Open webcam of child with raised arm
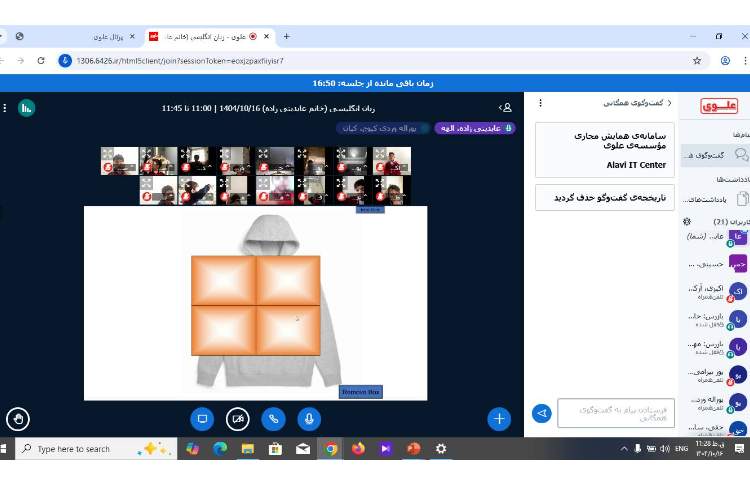Image resolution: width=750 pixels, height=480 pixels. click(x=197, y=190)
